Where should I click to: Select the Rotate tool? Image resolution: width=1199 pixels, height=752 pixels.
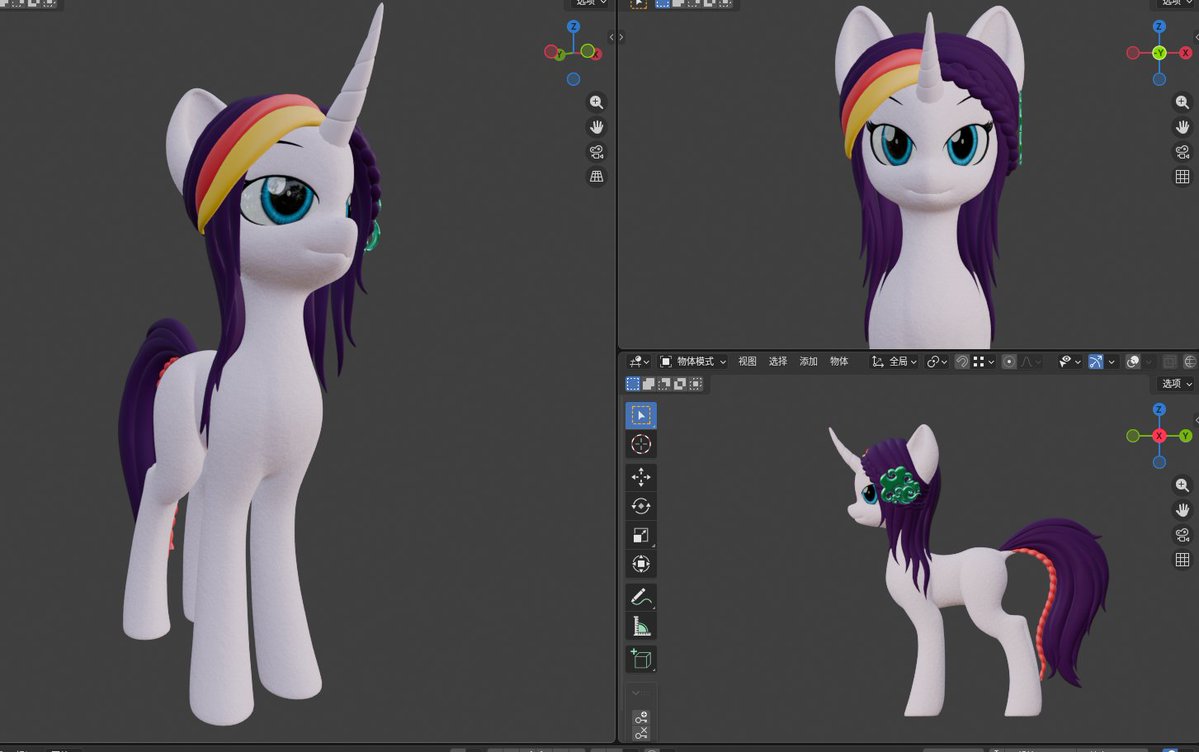(641, 506)
